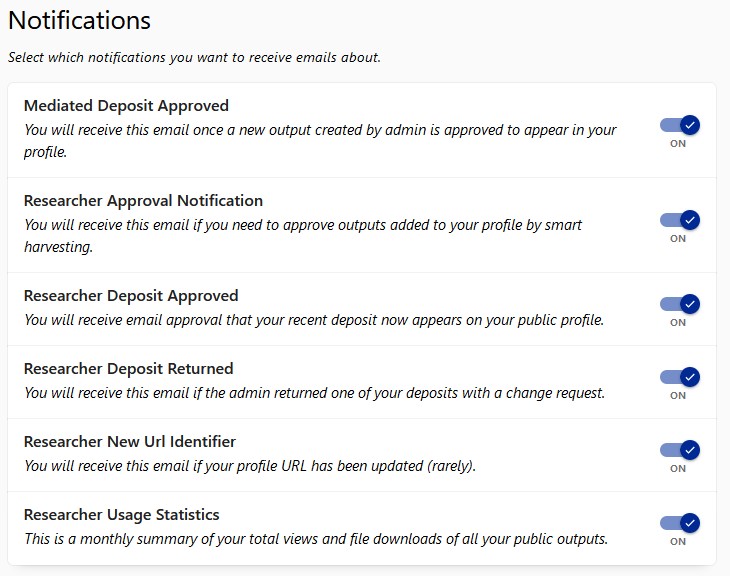Image resolution: width=730 pixels, height=576 pixels.
Task: Click the Notifications page heading
Action: [79, 20]
